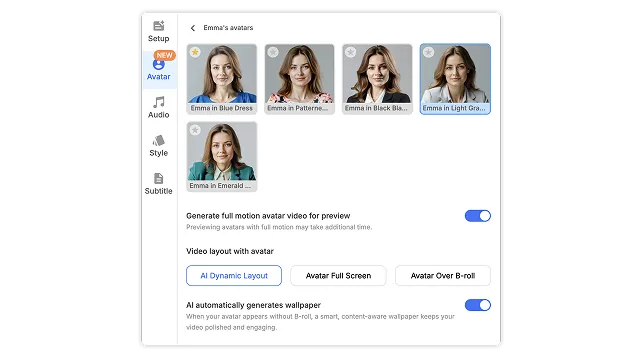Disable AI automatically generates wallpaper switch
The image size is (640, 360).
point(478,305)
